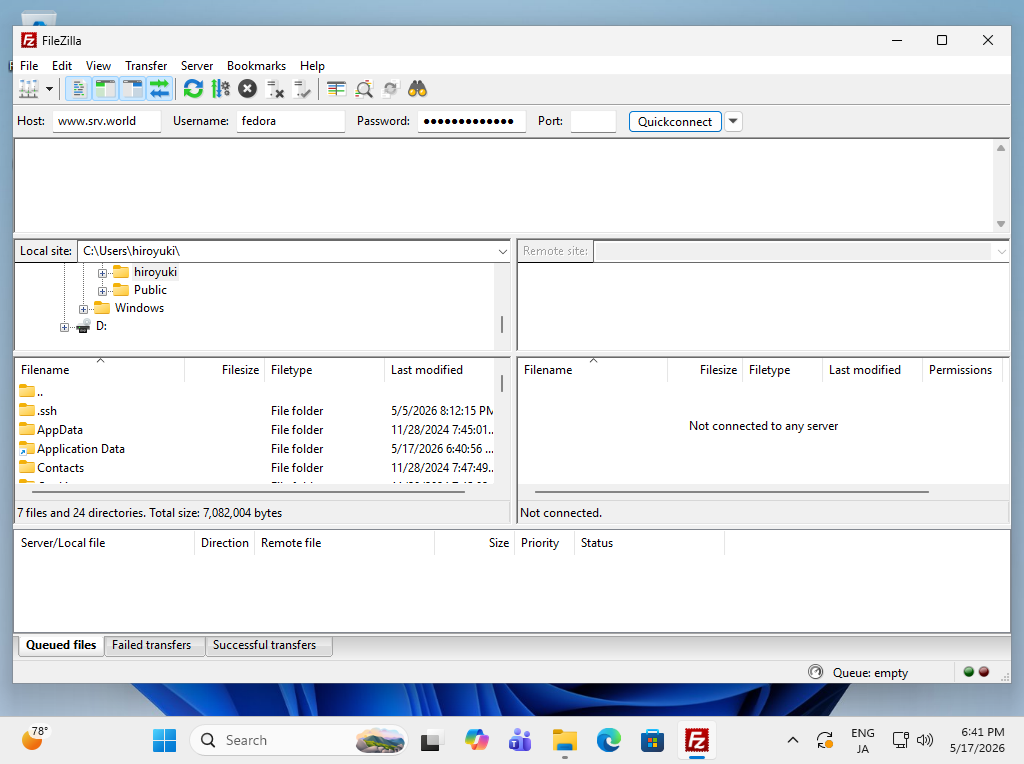
Task: Toggle message log display
Action: pyautogui.click(x=78, y=89)
